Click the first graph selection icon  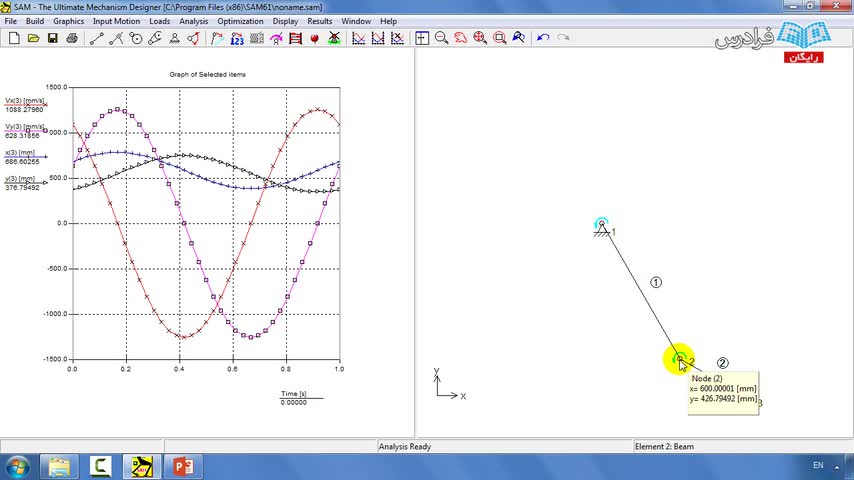point(358,38)
